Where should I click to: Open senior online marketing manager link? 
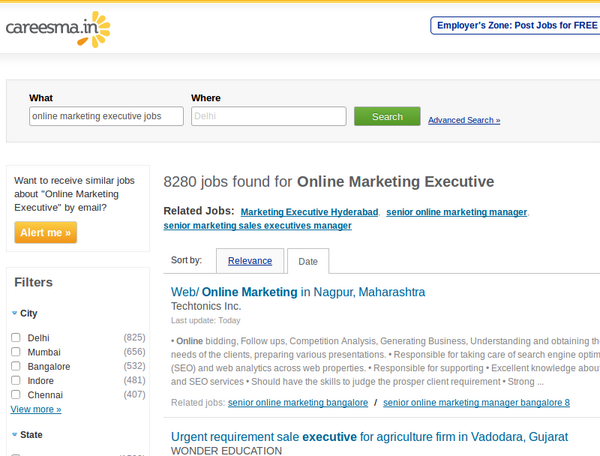point(457,212)
